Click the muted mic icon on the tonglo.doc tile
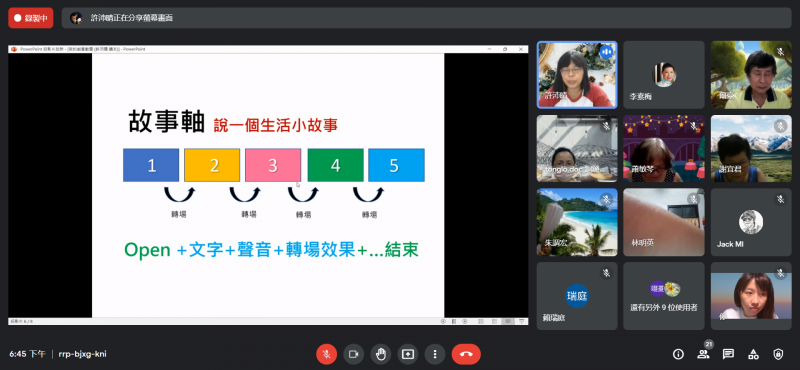Viewport: 800px width, 370px height. (606, 126)
